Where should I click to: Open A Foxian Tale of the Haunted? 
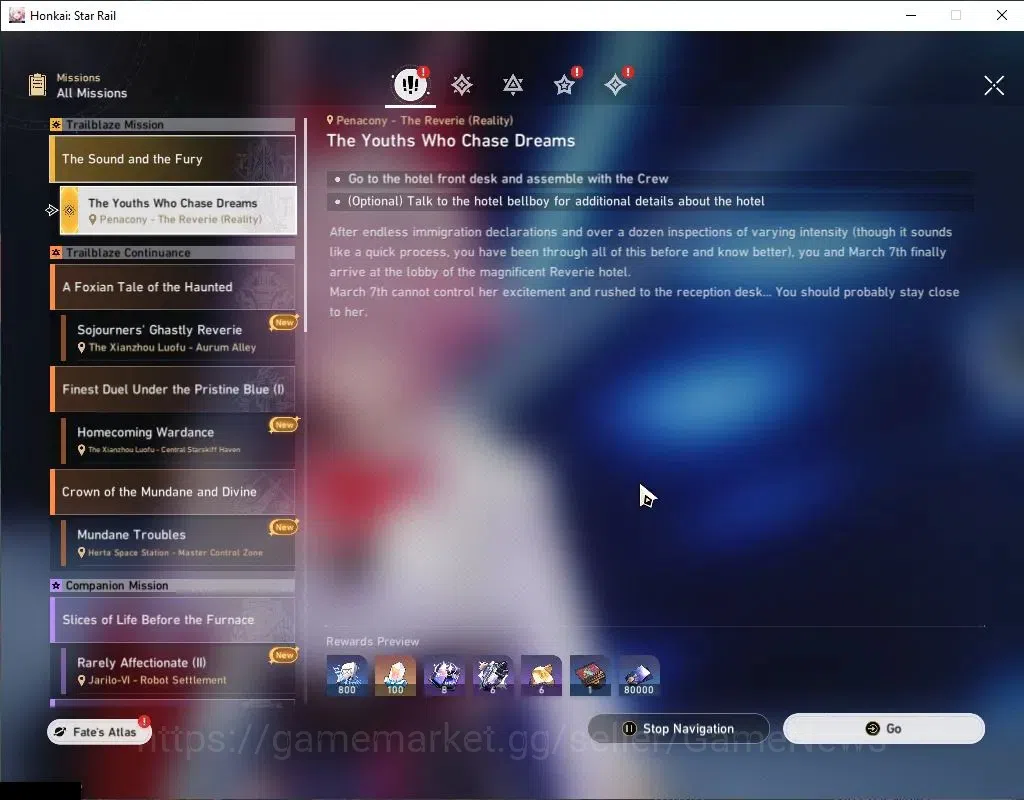(x=172, y=287)
